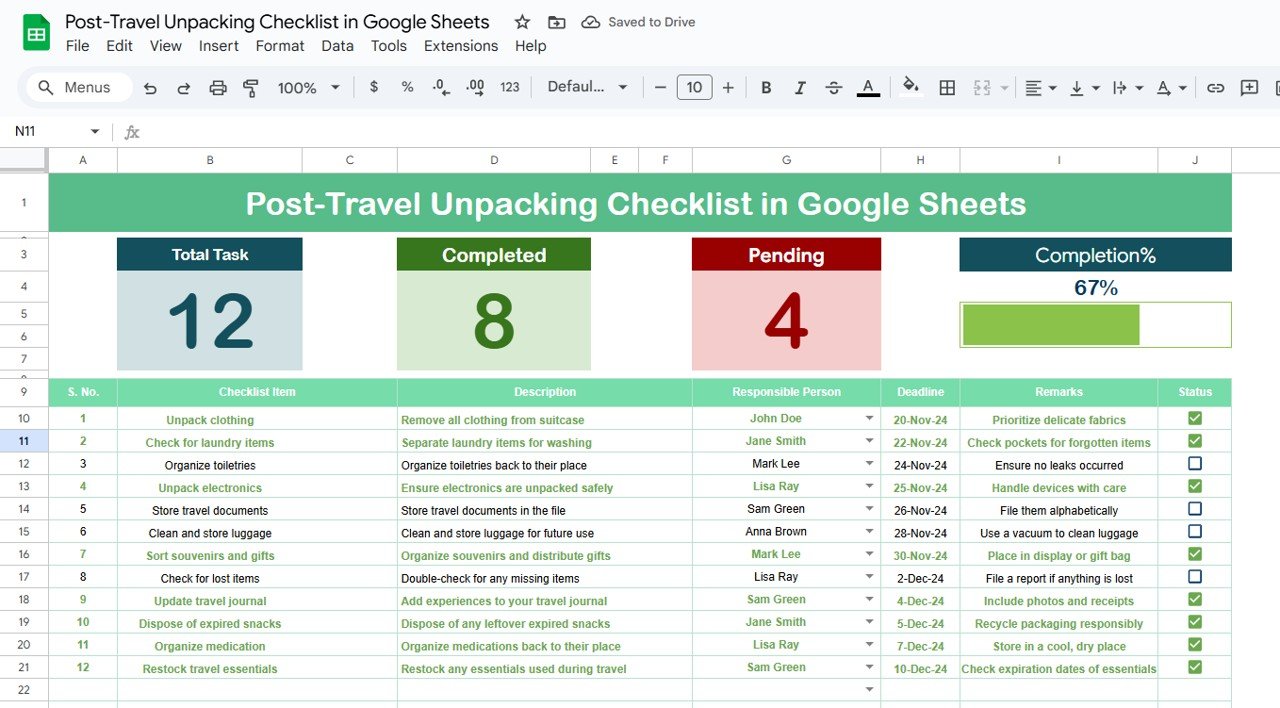Decrease decimal places
Image resolution: width=1280 pixels, height=708 pixels.
[x=441, y=88]
